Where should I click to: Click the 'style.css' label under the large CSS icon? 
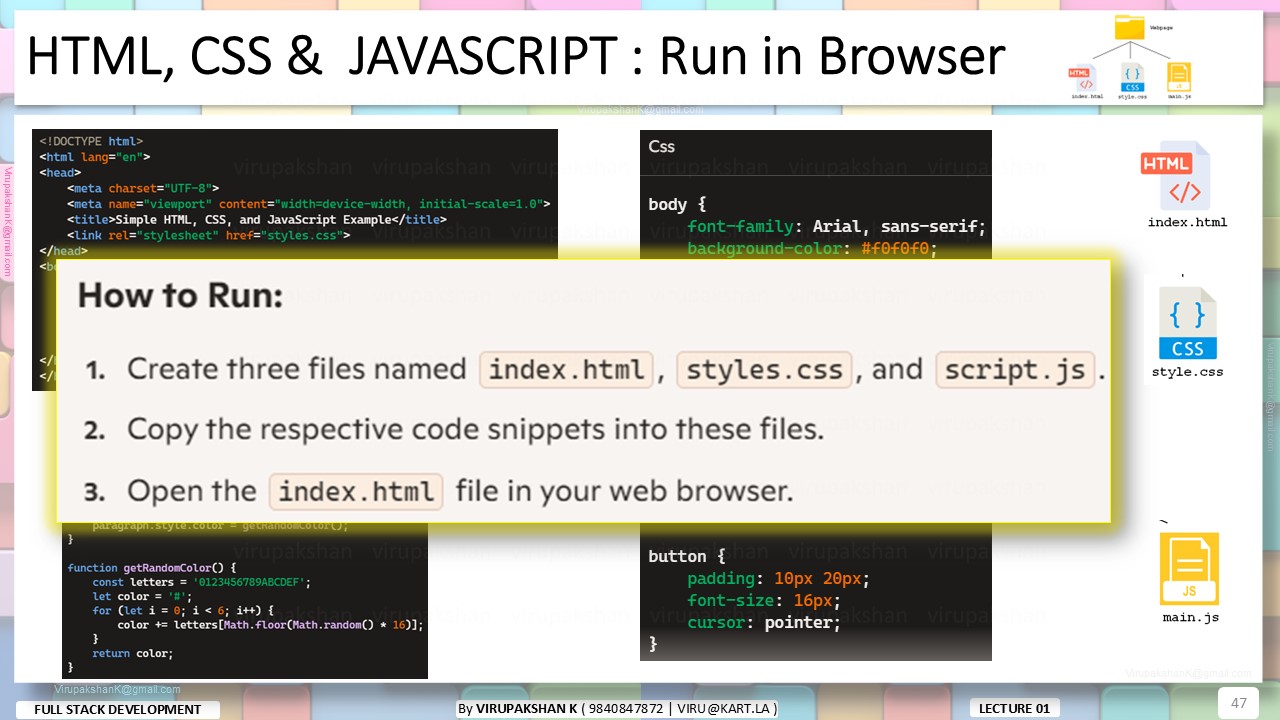pos(1187,372)
